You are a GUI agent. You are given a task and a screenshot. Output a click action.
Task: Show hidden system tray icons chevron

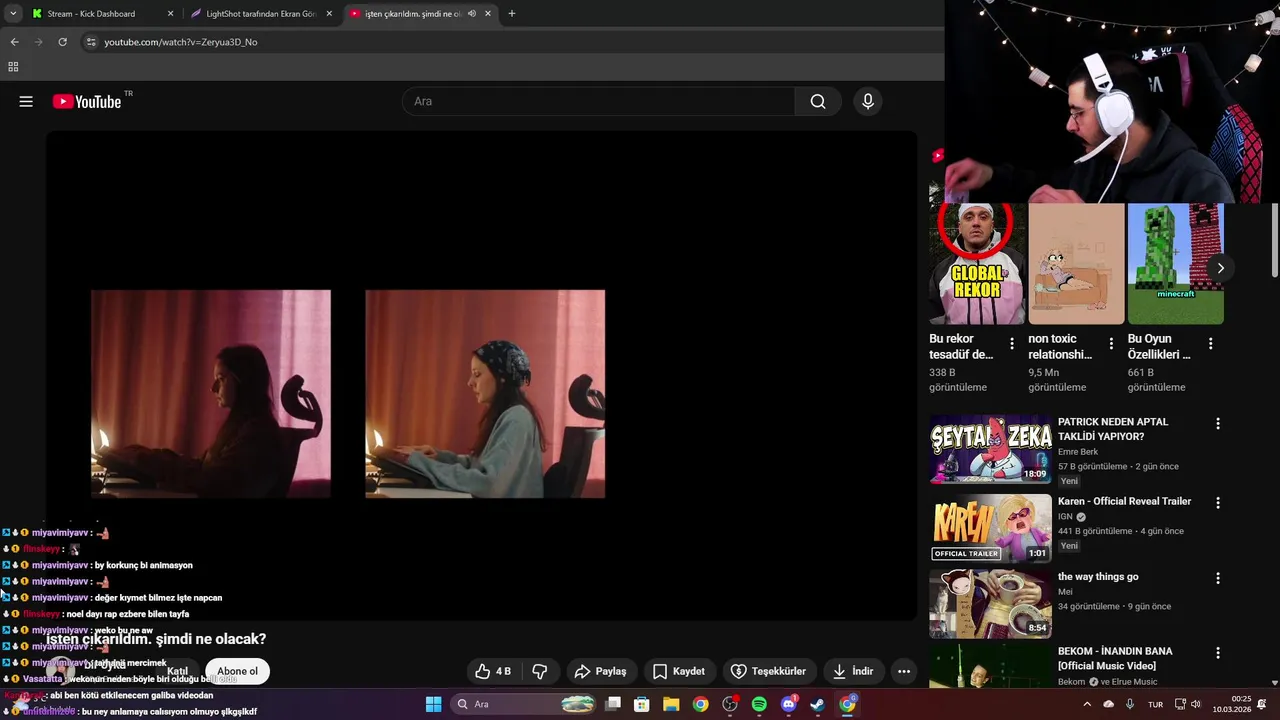point(1087,704)
